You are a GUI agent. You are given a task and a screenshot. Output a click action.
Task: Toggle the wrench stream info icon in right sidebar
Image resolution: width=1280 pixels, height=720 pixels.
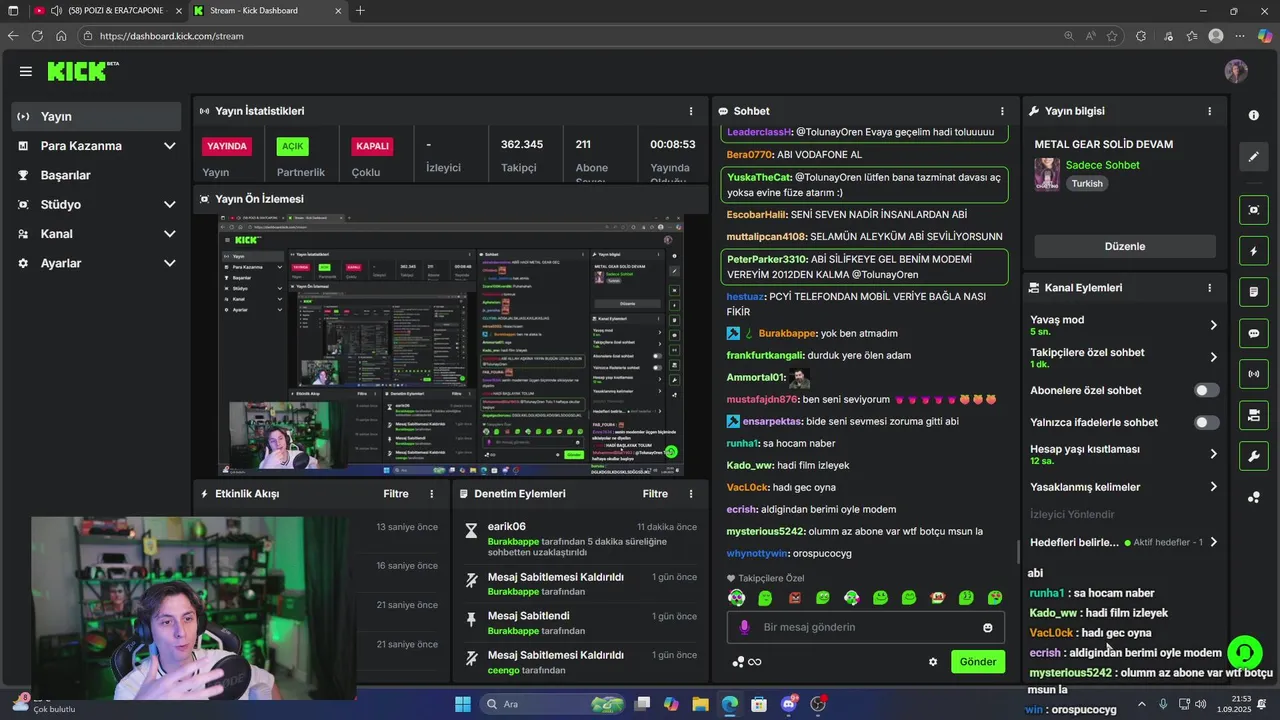(x=1254, y=457)
